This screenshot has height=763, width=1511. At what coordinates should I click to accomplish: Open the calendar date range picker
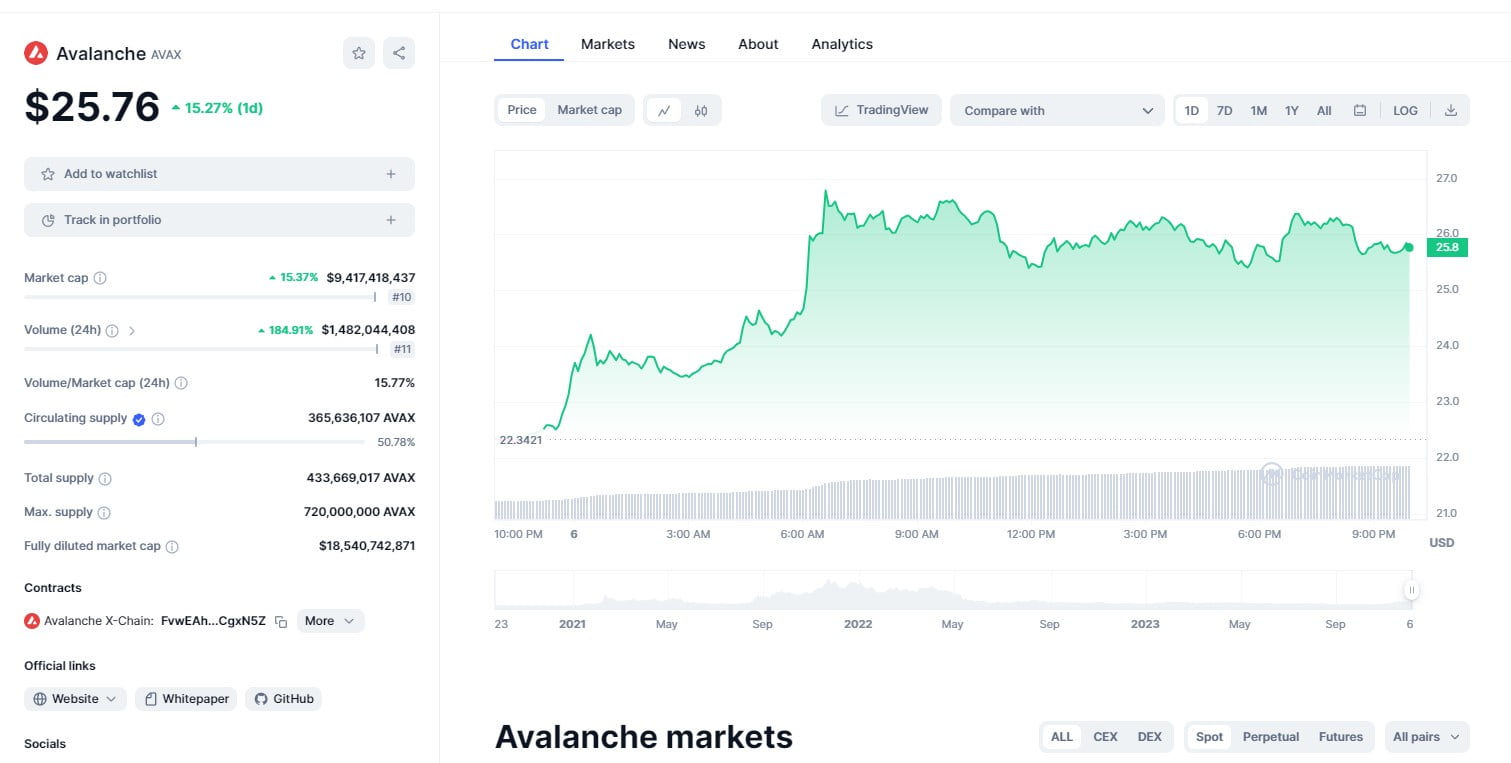(x=1360, y=110)
